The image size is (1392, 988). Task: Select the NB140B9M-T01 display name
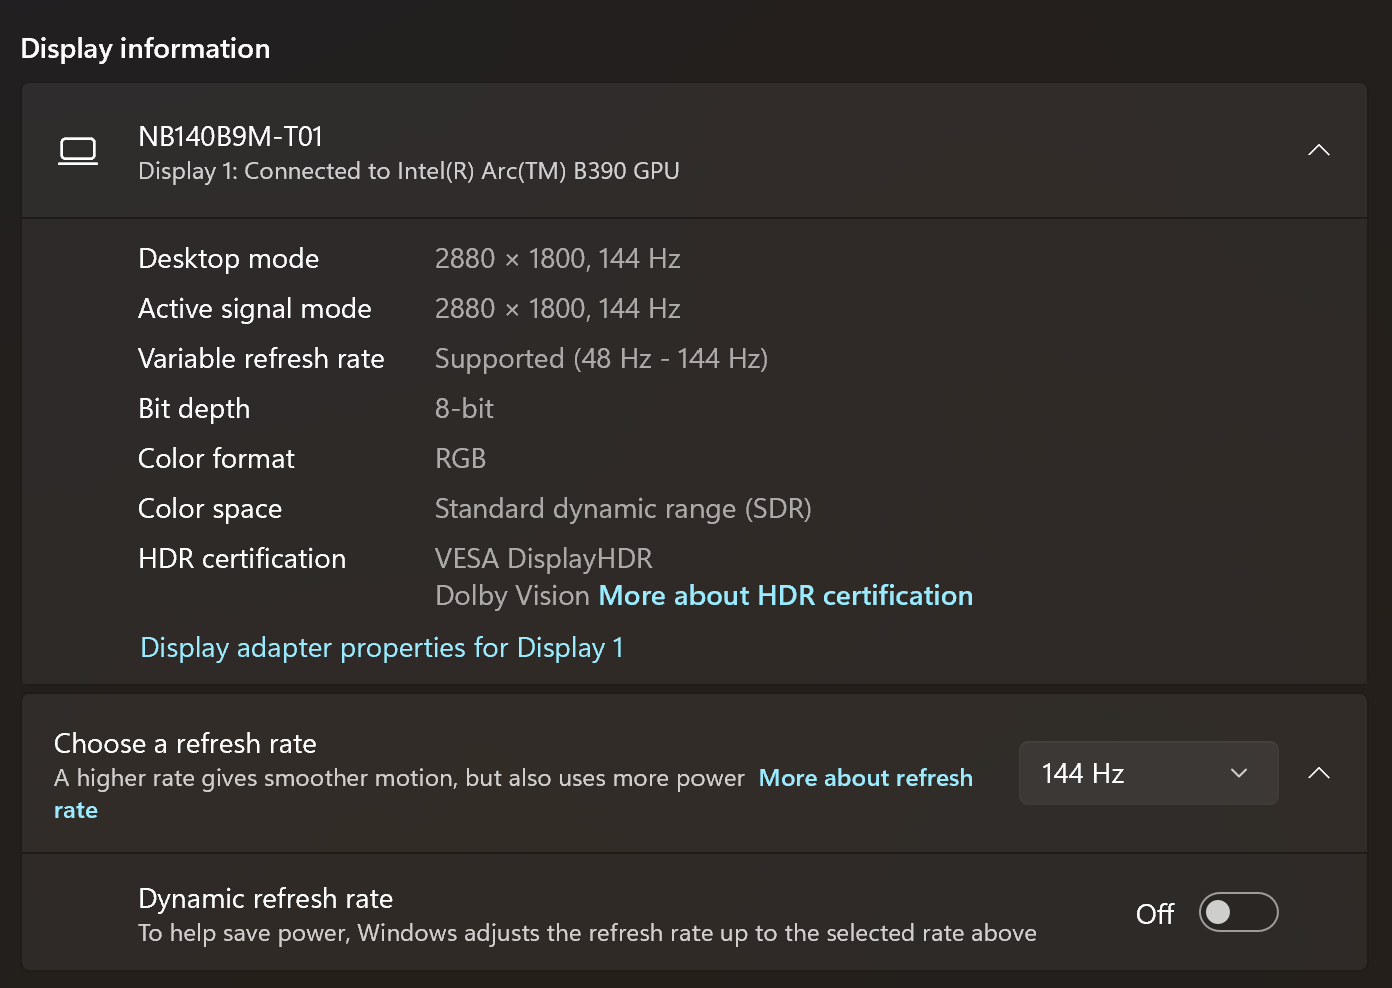tap(231, 137)
